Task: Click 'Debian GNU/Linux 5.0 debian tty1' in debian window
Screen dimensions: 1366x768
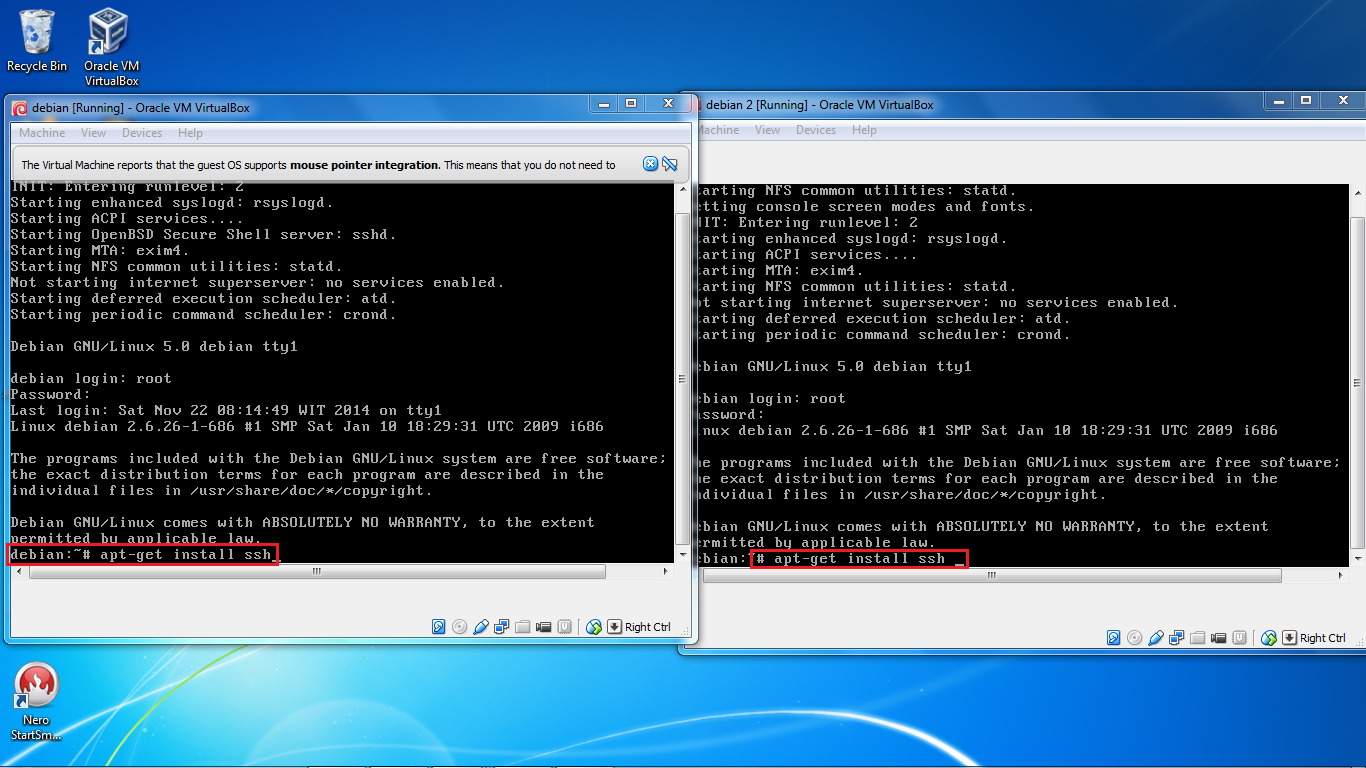Action: (154, 347)
